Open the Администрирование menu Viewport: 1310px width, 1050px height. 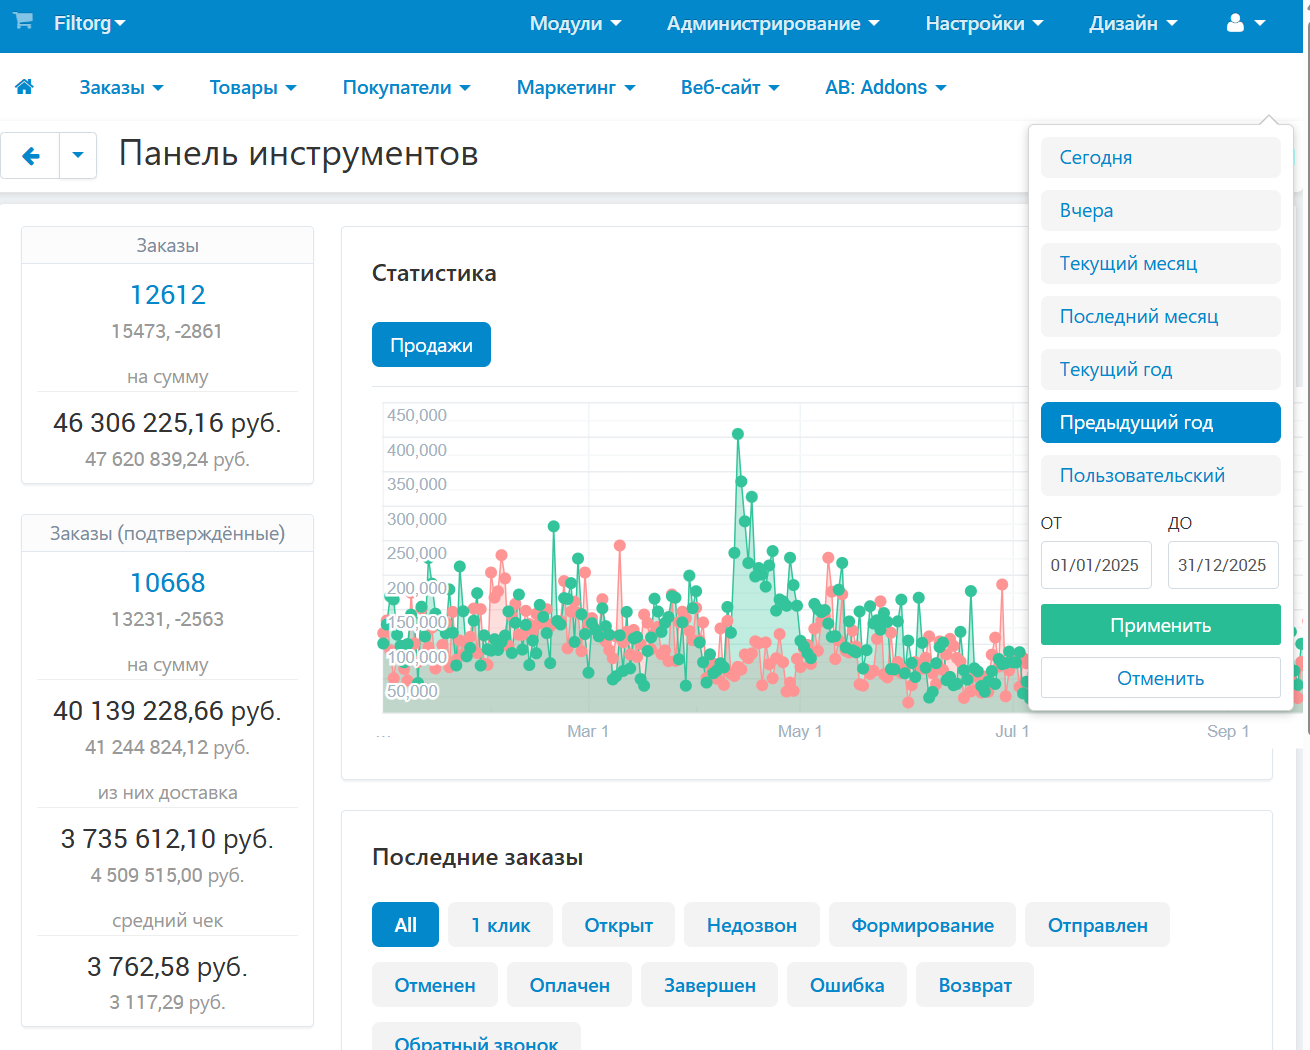coord(773,23)
